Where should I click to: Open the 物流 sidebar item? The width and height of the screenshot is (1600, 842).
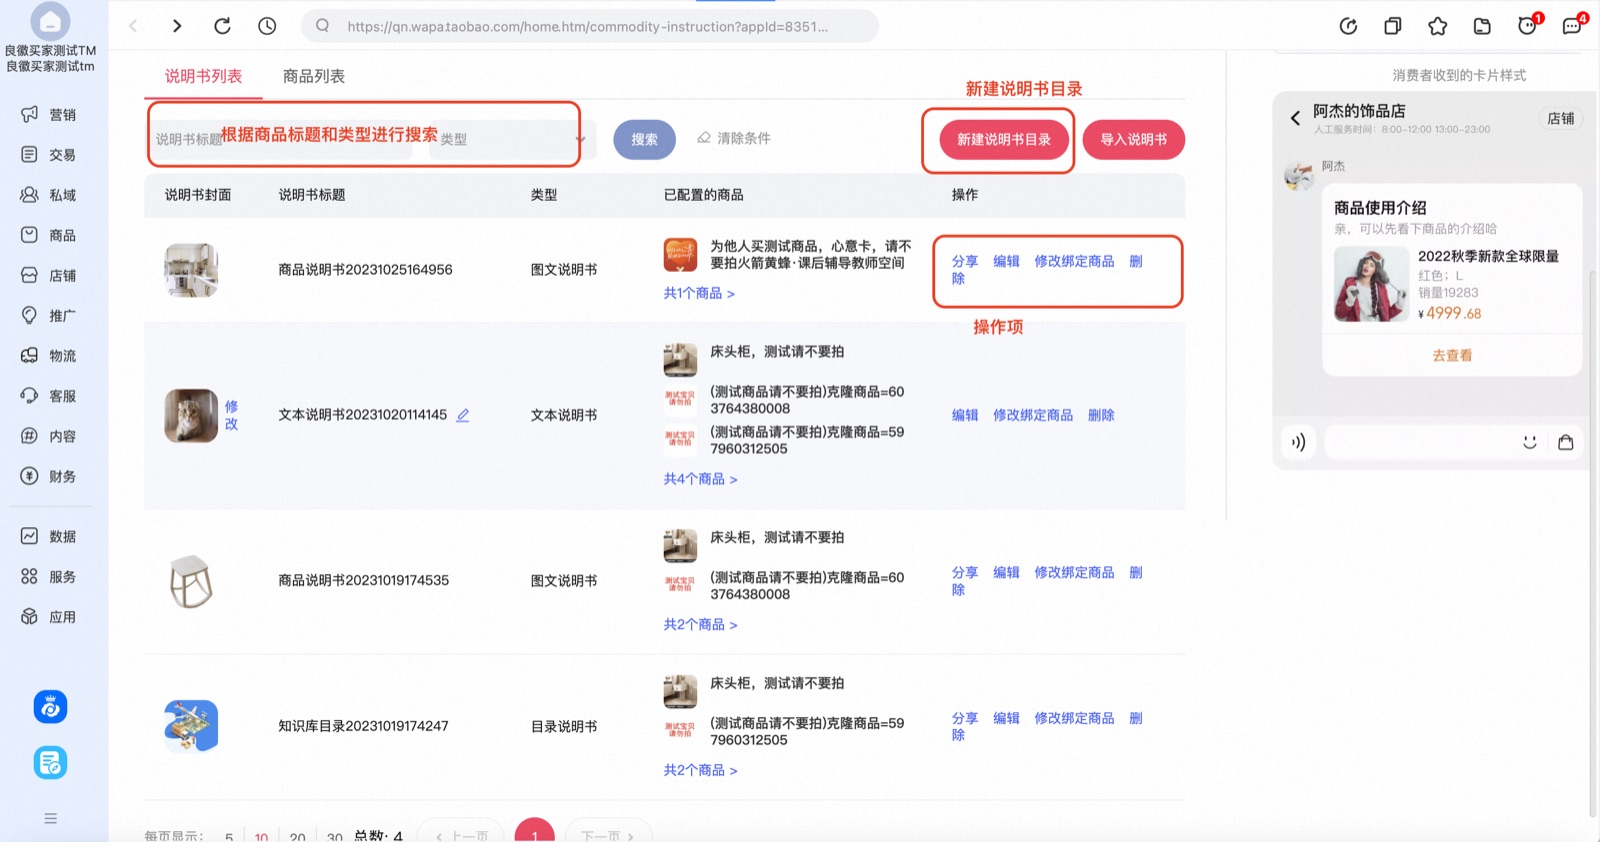(50, 356)
